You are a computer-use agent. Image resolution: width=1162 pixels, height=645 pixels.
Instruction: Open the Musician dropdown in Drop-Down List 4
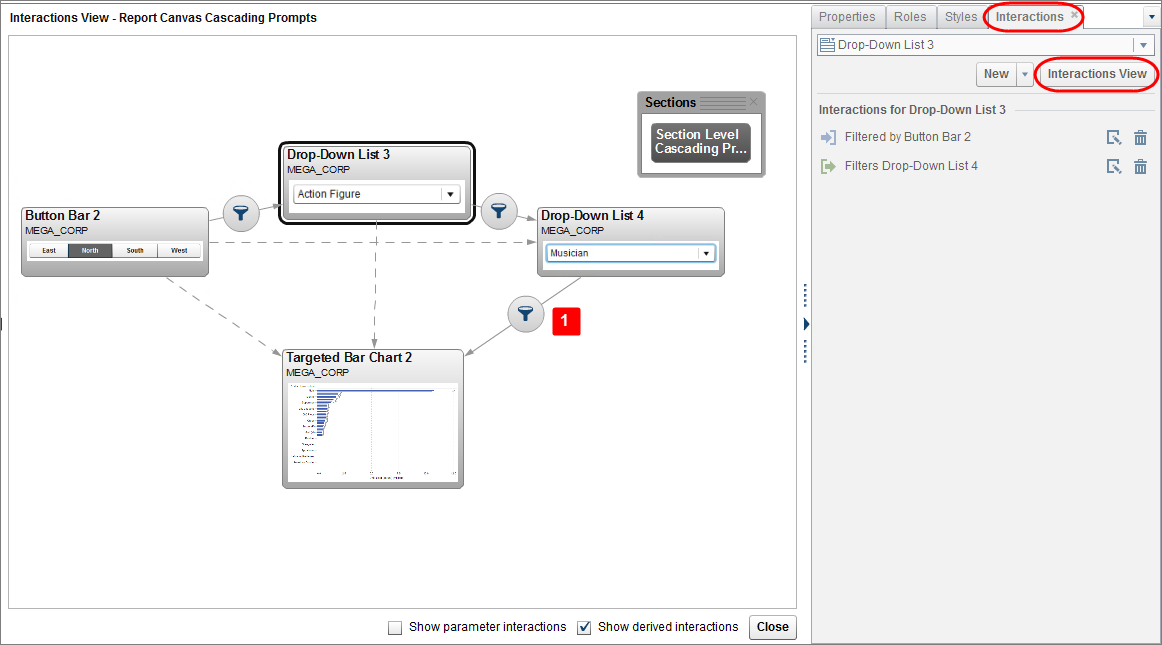point(708,253)
